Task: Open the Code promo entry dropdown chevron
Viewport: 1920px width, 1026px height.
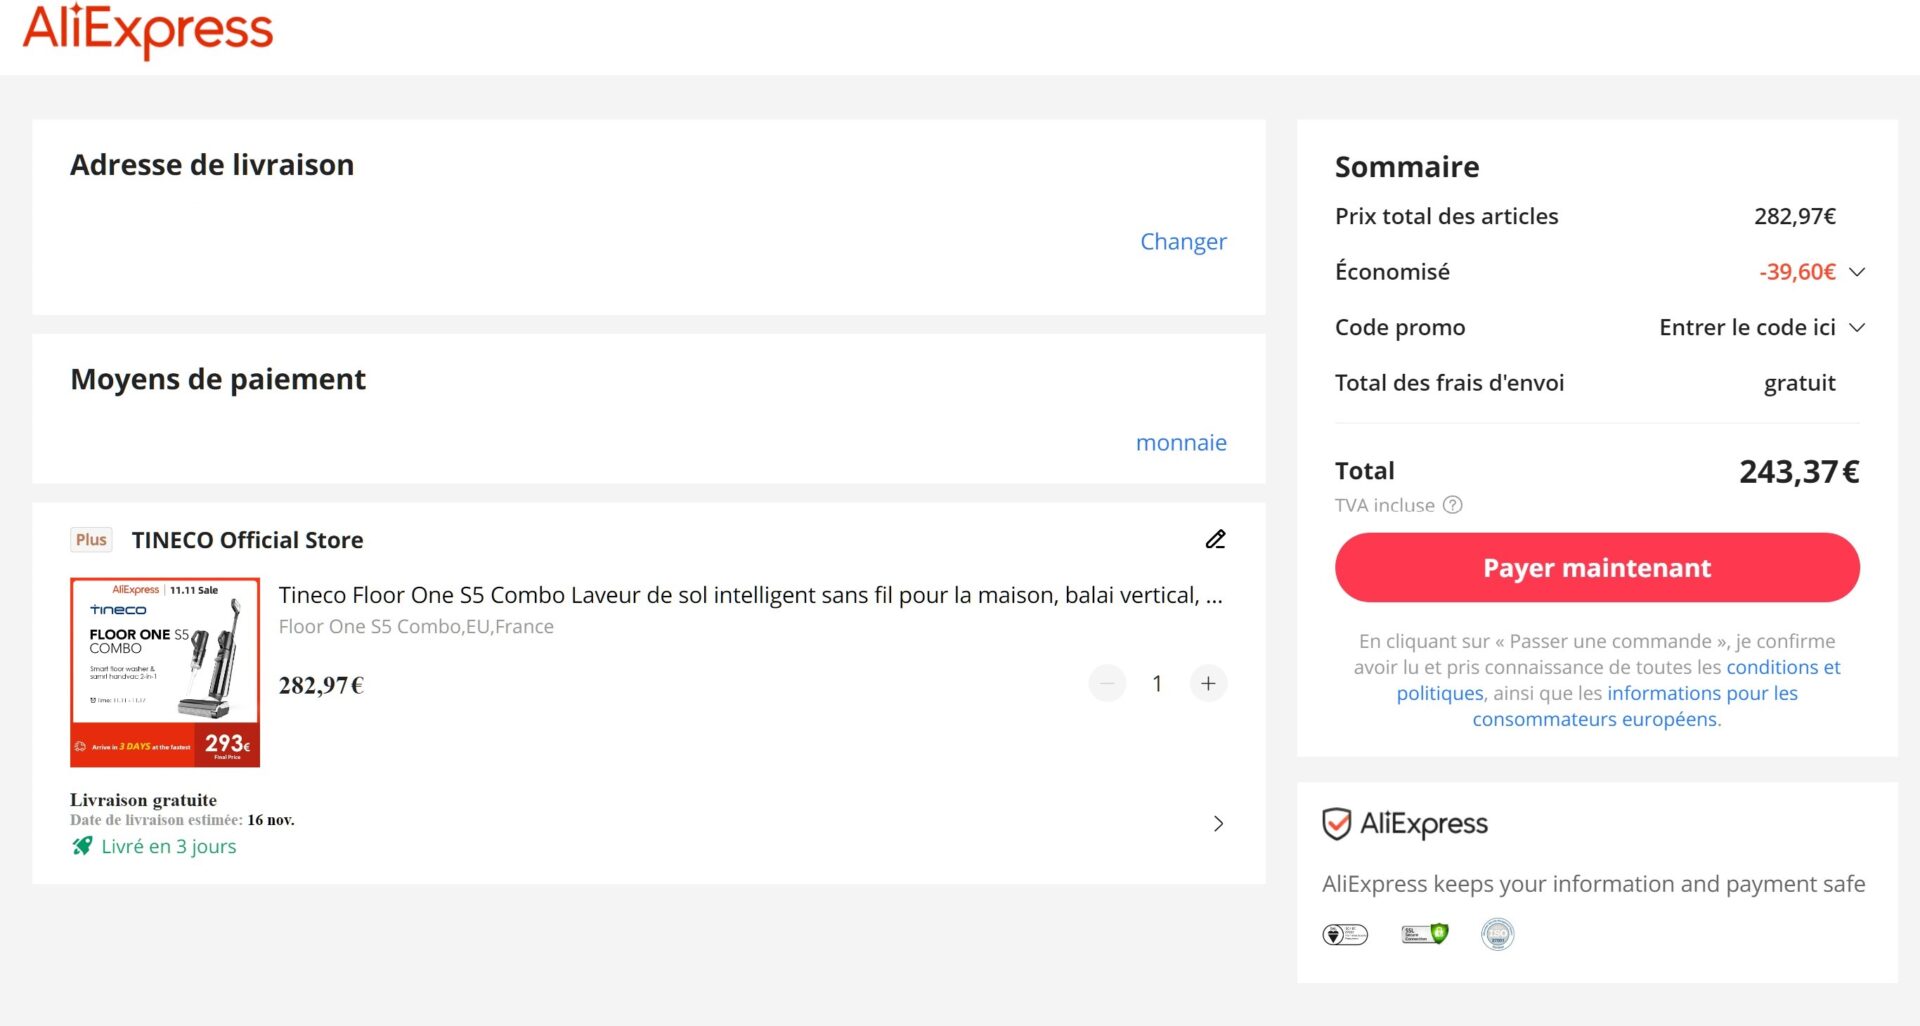Action: pyautogui.click(x=1857, y=328)
